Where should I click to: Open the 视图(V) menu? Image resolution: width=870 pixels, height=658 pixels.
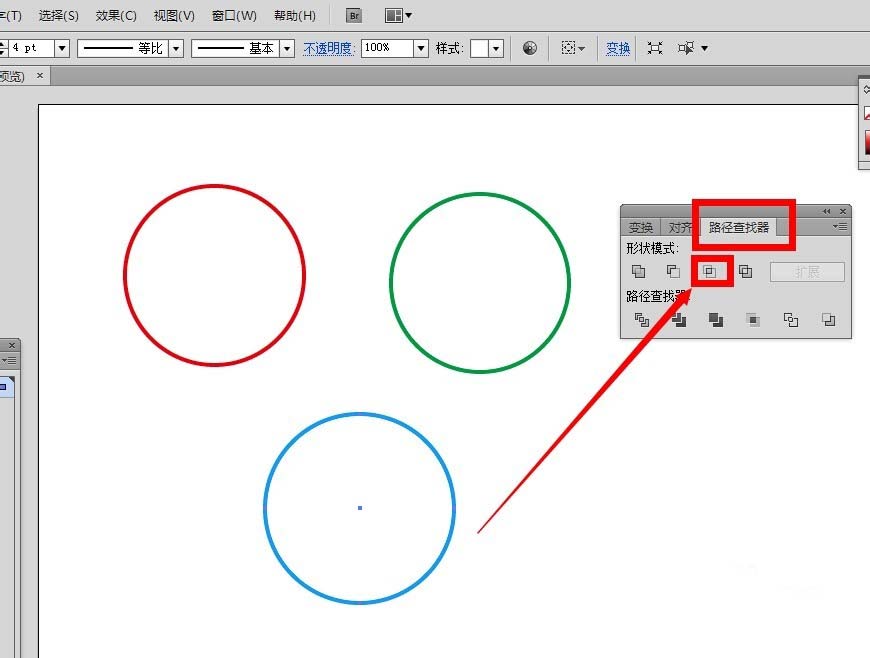174,16
